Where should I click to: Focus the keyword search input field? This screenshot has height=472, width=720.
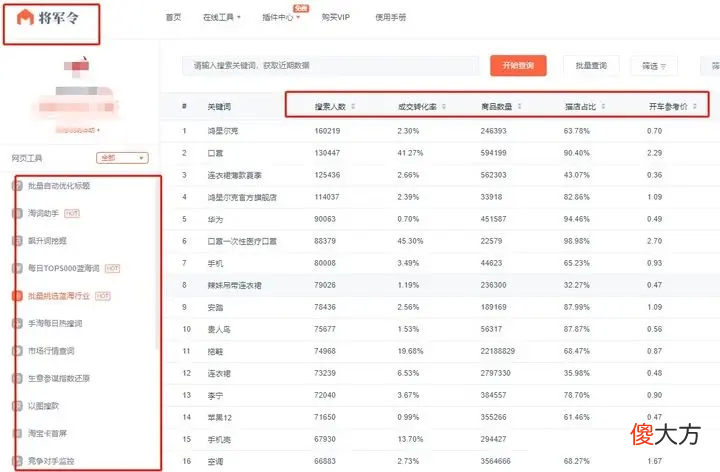330,66
